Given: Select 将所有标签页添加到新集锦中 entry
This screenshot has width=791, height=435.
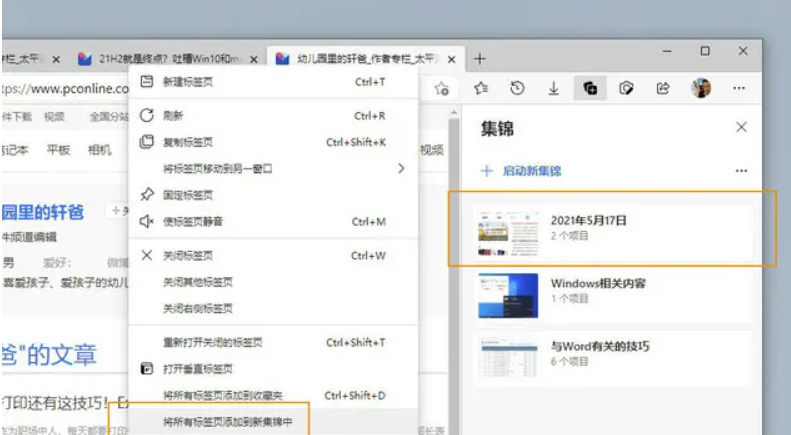Looking at the screenshot, I should point(273,422).
